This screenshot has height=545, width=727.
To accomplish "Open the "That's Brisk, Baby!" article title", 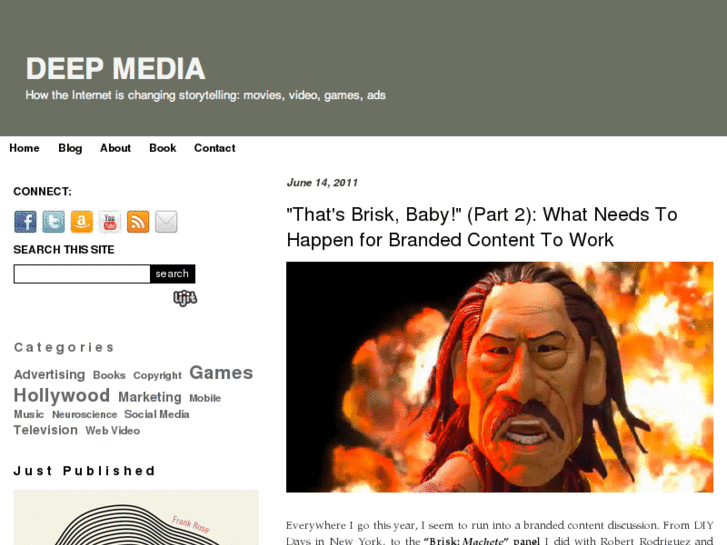I will pyautogui.click(x=482, y=227).
